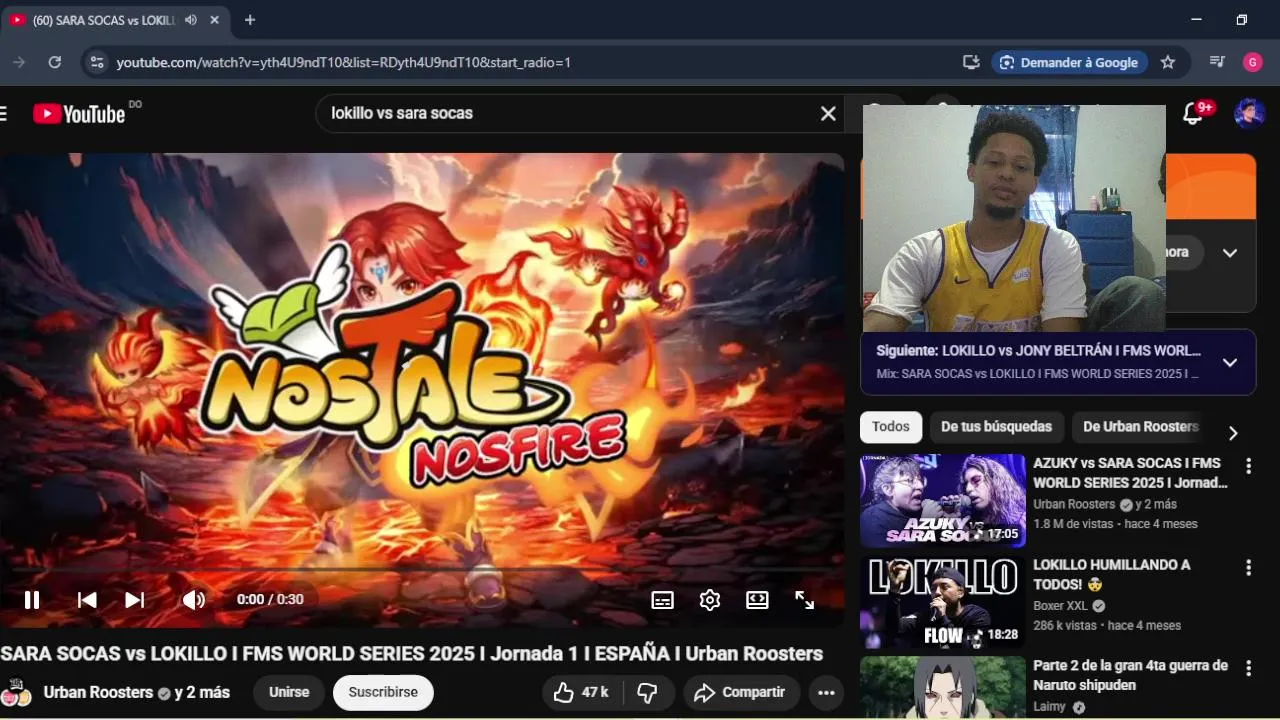1280x720 pixels.
Task: Subscribe using Suscribirse button
Action: click(383, 692)
